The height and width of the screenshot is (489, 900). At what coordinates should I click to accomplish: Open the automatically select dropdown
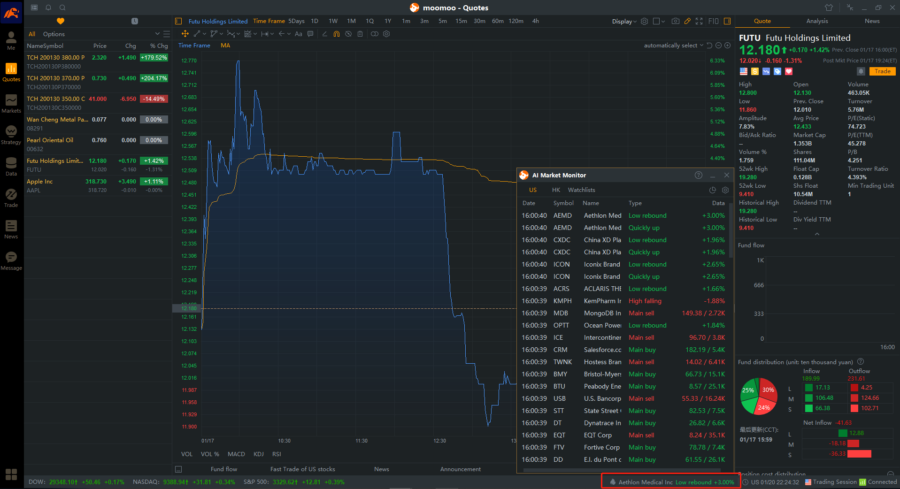pyautogui.click(x=673, y=45)
